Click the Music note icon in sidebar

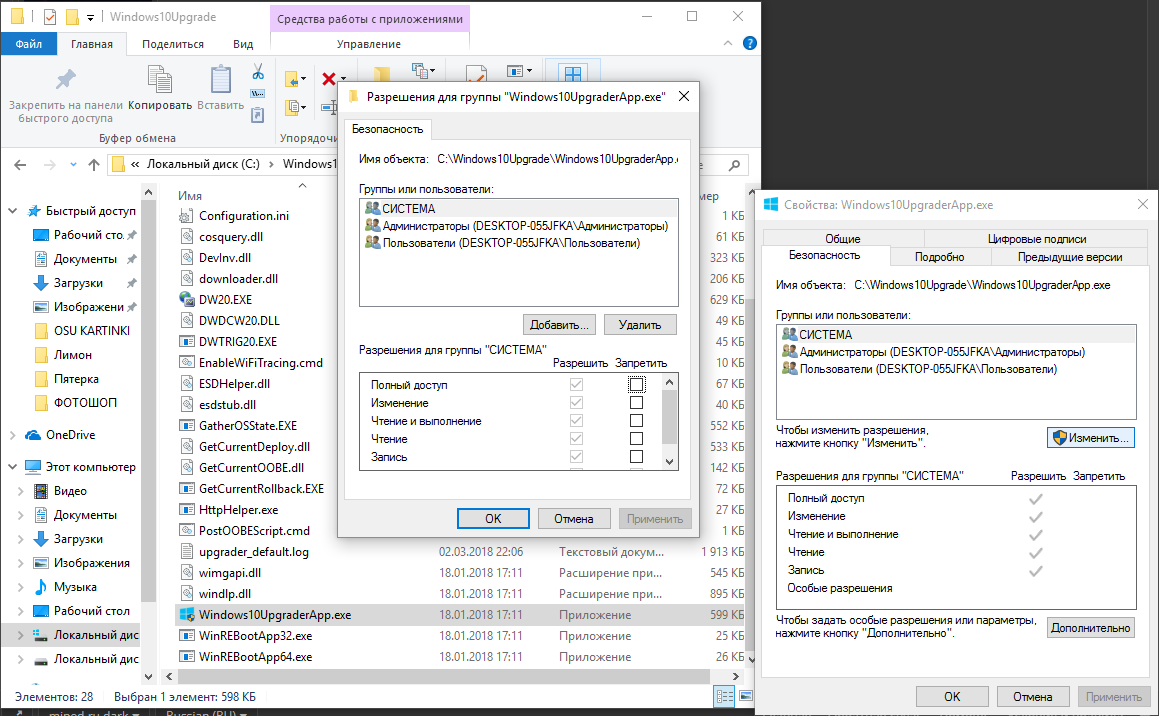pos(41,587)
